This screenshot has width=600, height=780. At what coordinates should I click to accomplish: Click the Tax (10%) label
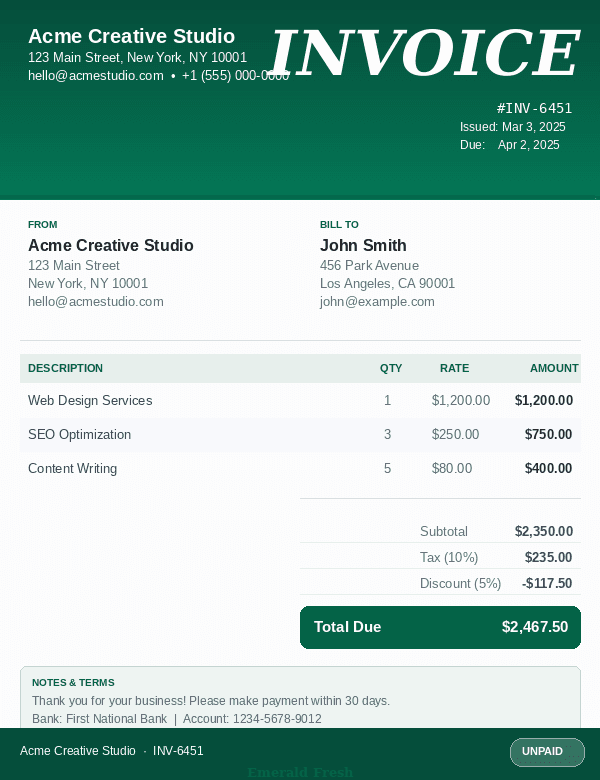[449, 557]
